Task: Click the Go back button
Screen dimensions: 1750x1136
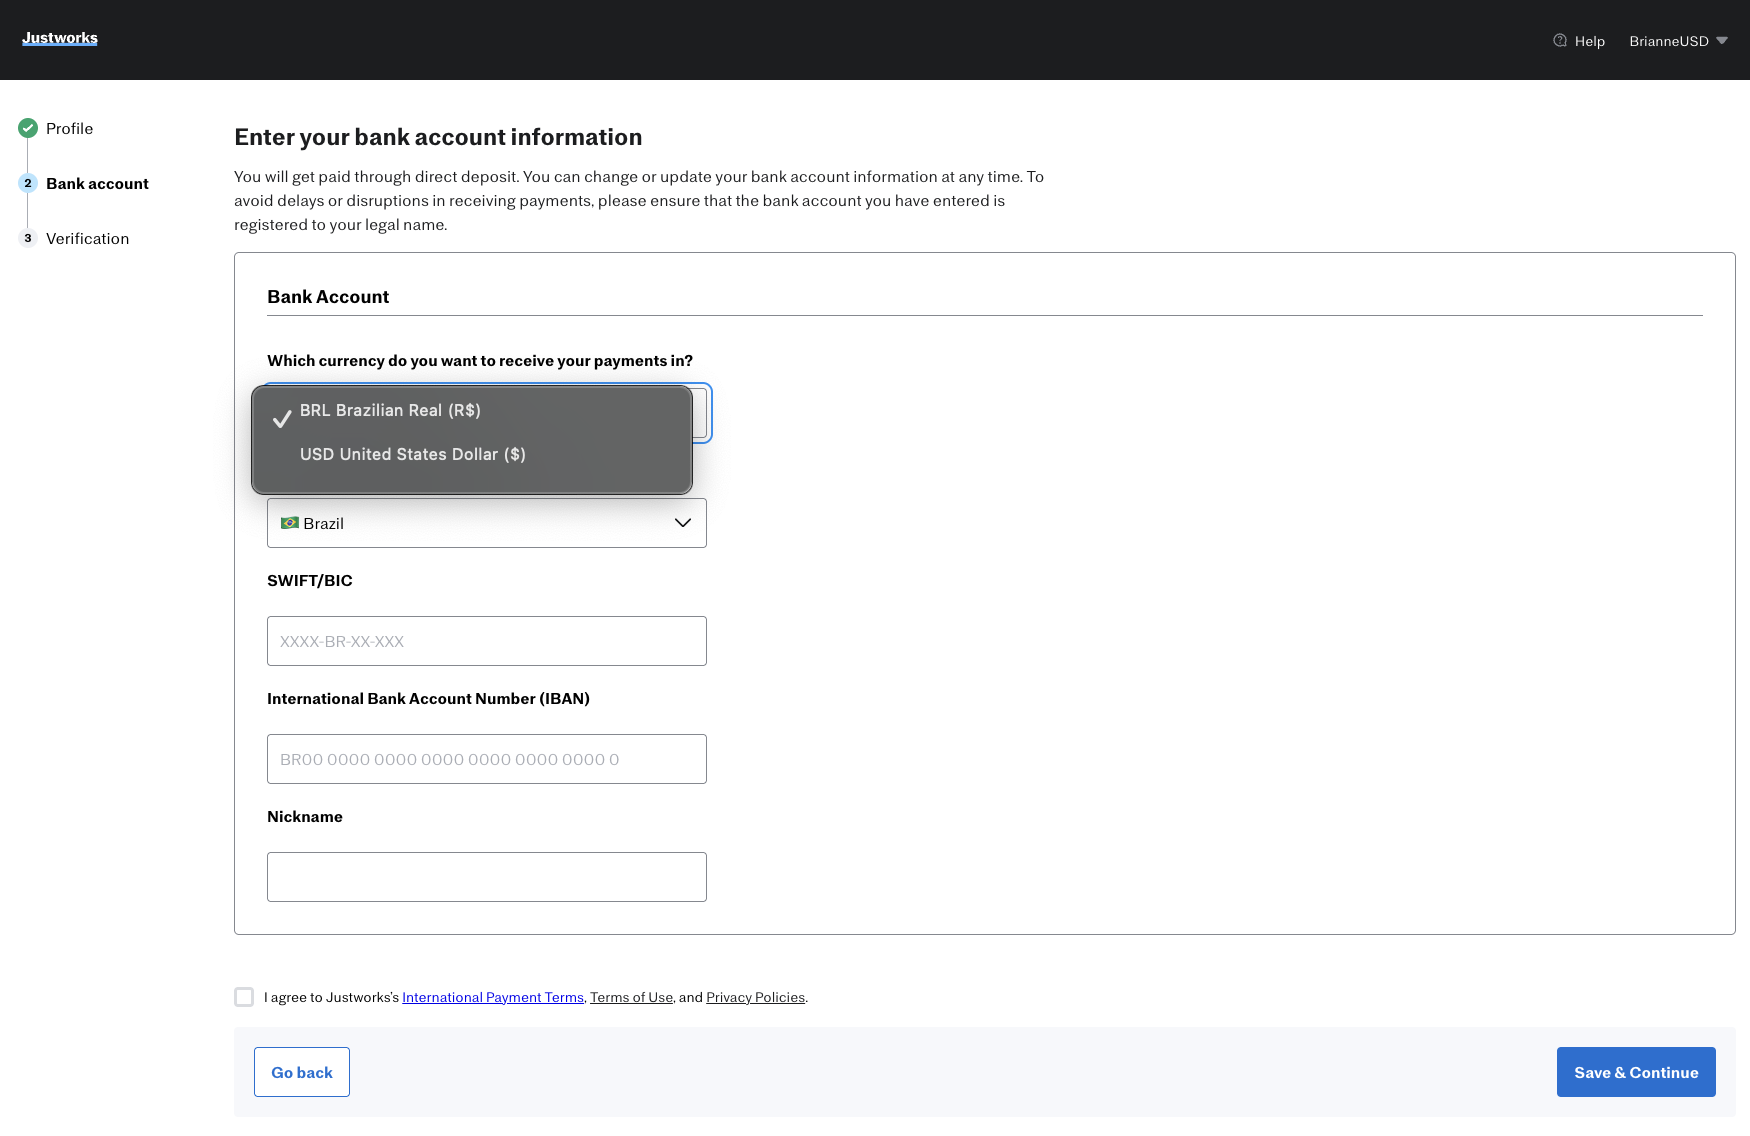Action: point(302,1072)
